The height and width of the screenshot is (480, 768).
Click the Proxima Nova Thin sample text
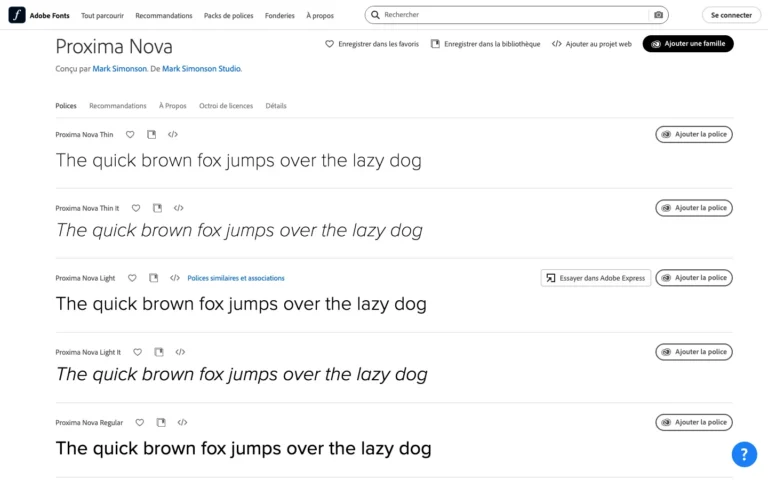coord(239,161)
